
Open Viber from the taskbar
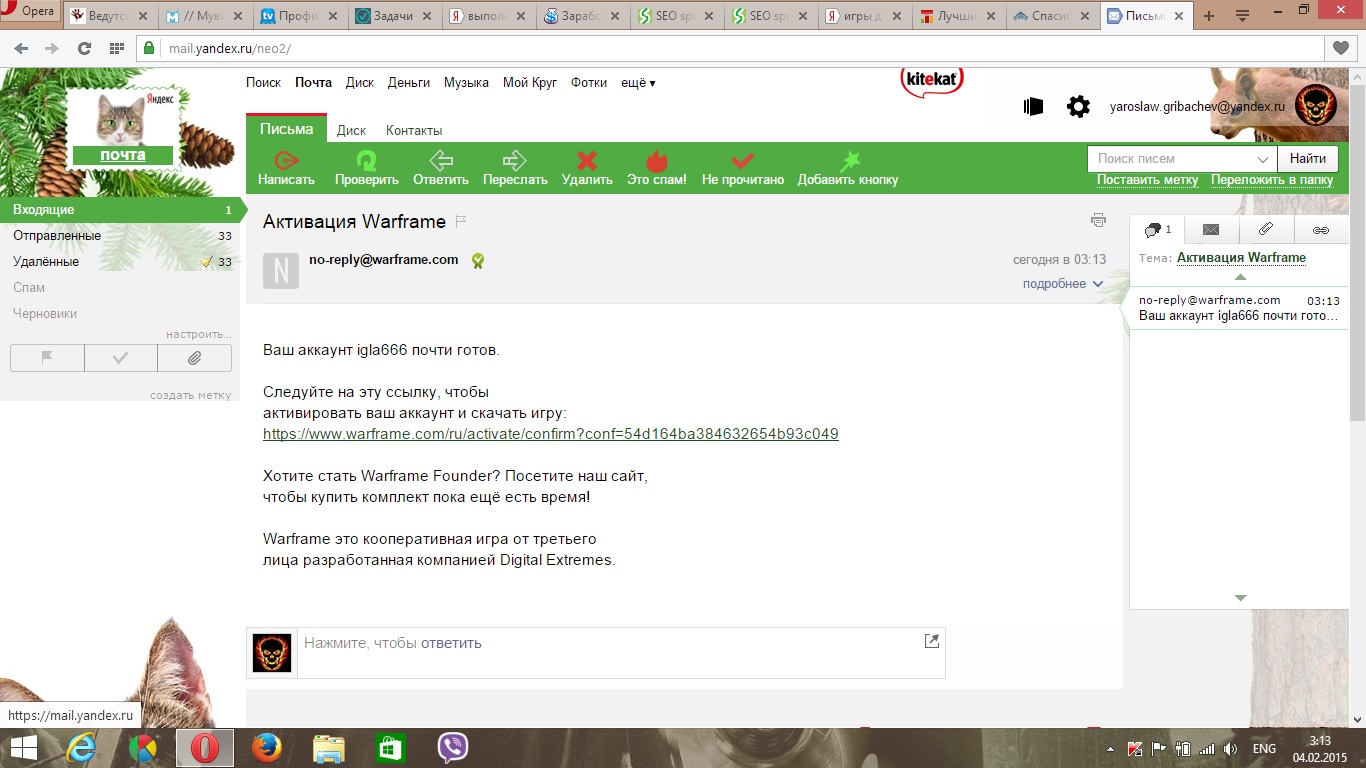[453, 748]
